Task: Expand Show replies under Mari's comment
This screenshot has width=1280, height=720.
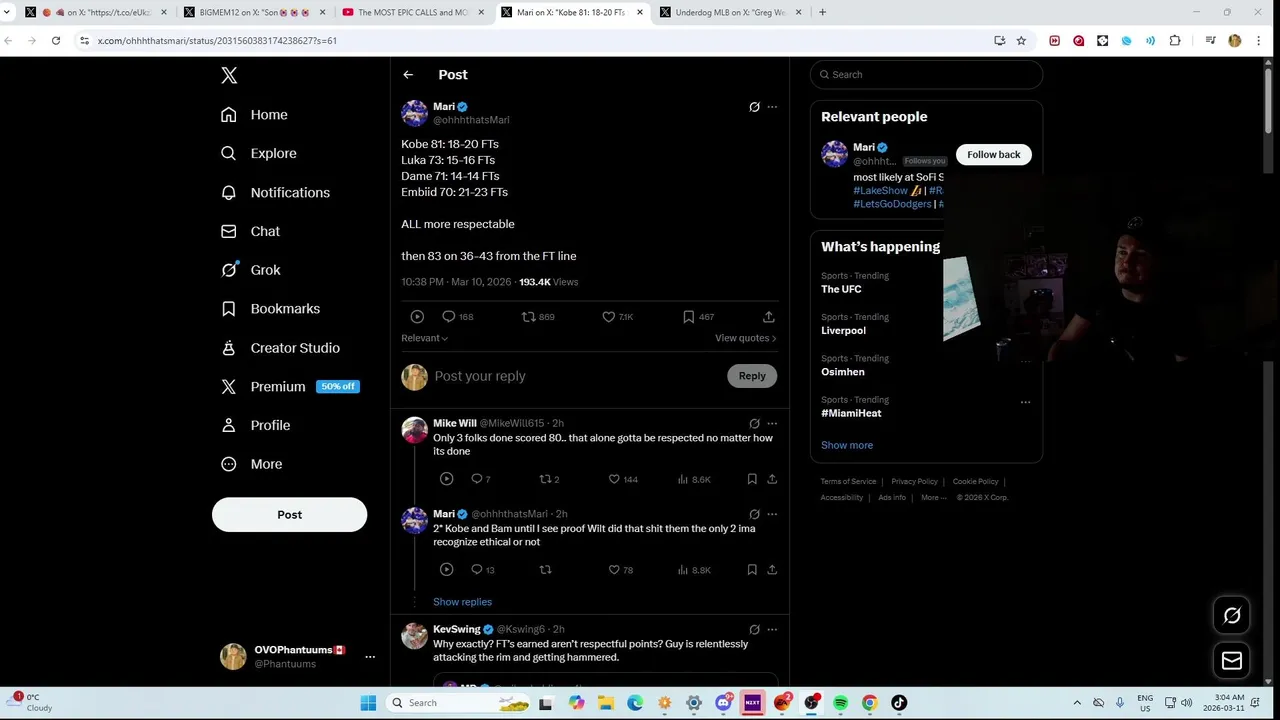Action: point(462,602)
